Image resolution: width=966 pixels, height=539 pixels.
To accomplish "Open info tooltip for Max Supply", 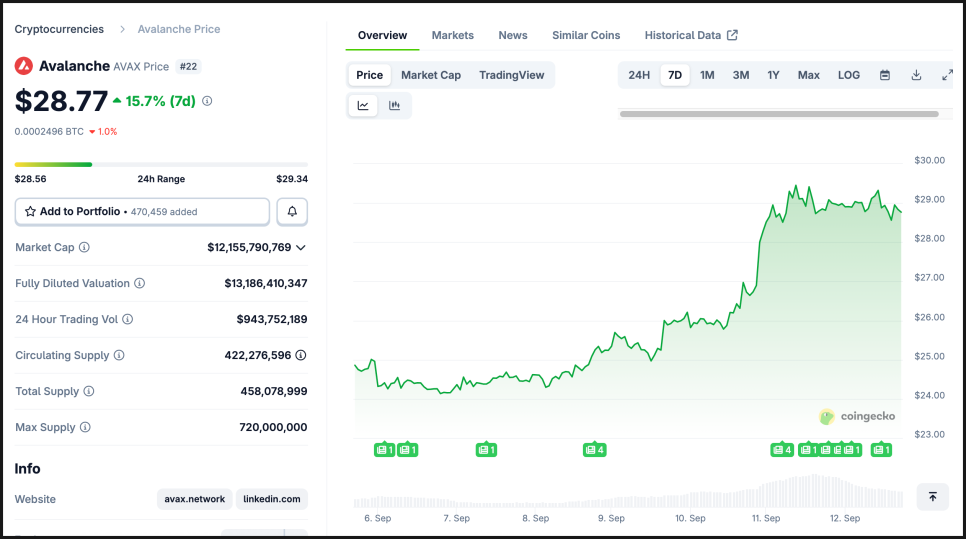I will 85,427.
